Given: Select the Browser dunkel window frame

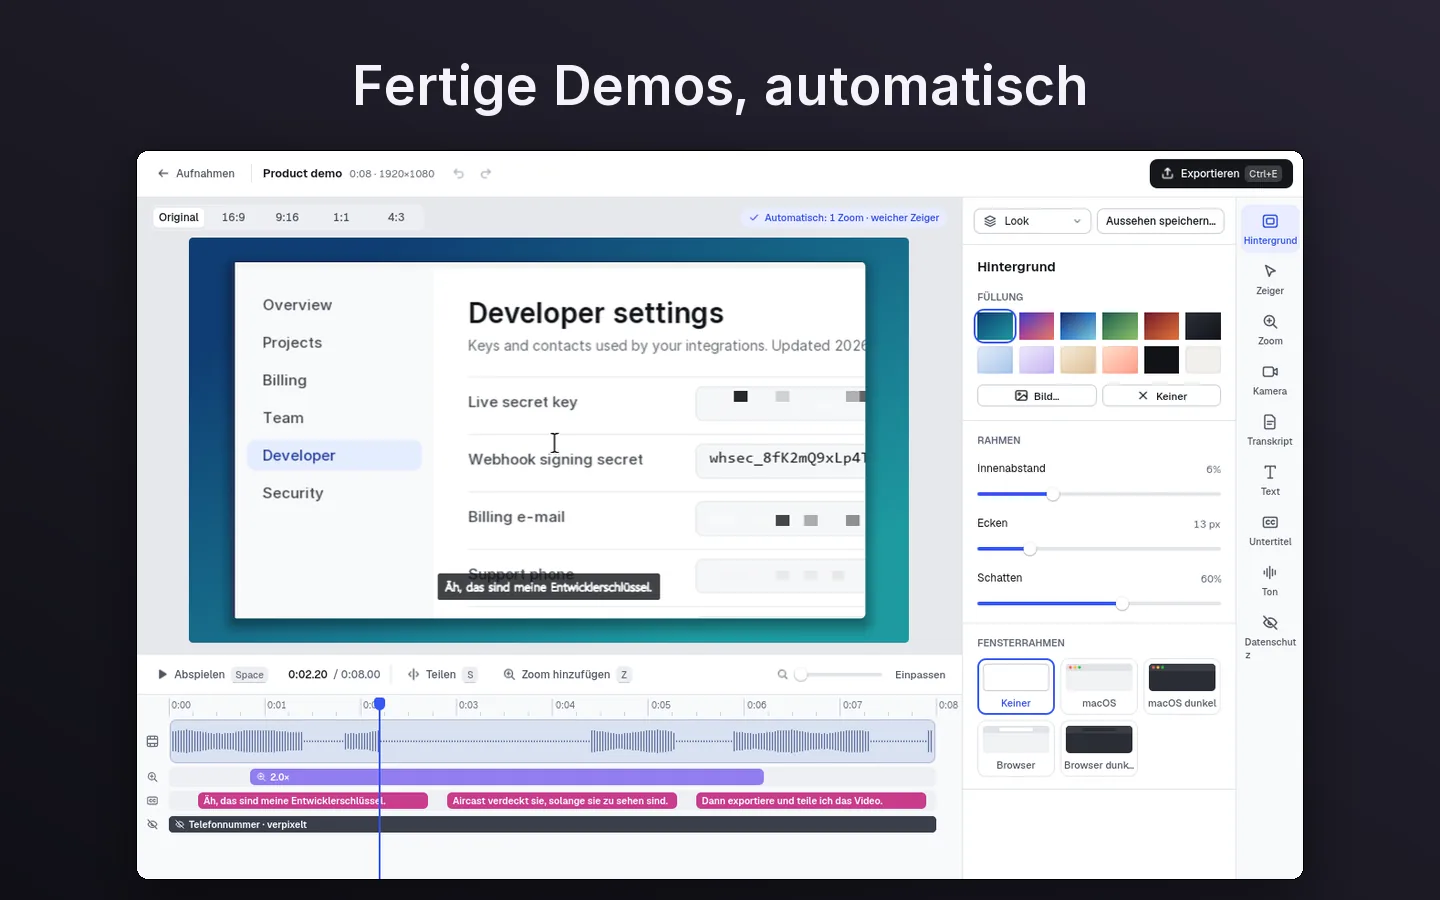Looking at the screenshot, I should pyautogui.click(x=1099, y=748).
